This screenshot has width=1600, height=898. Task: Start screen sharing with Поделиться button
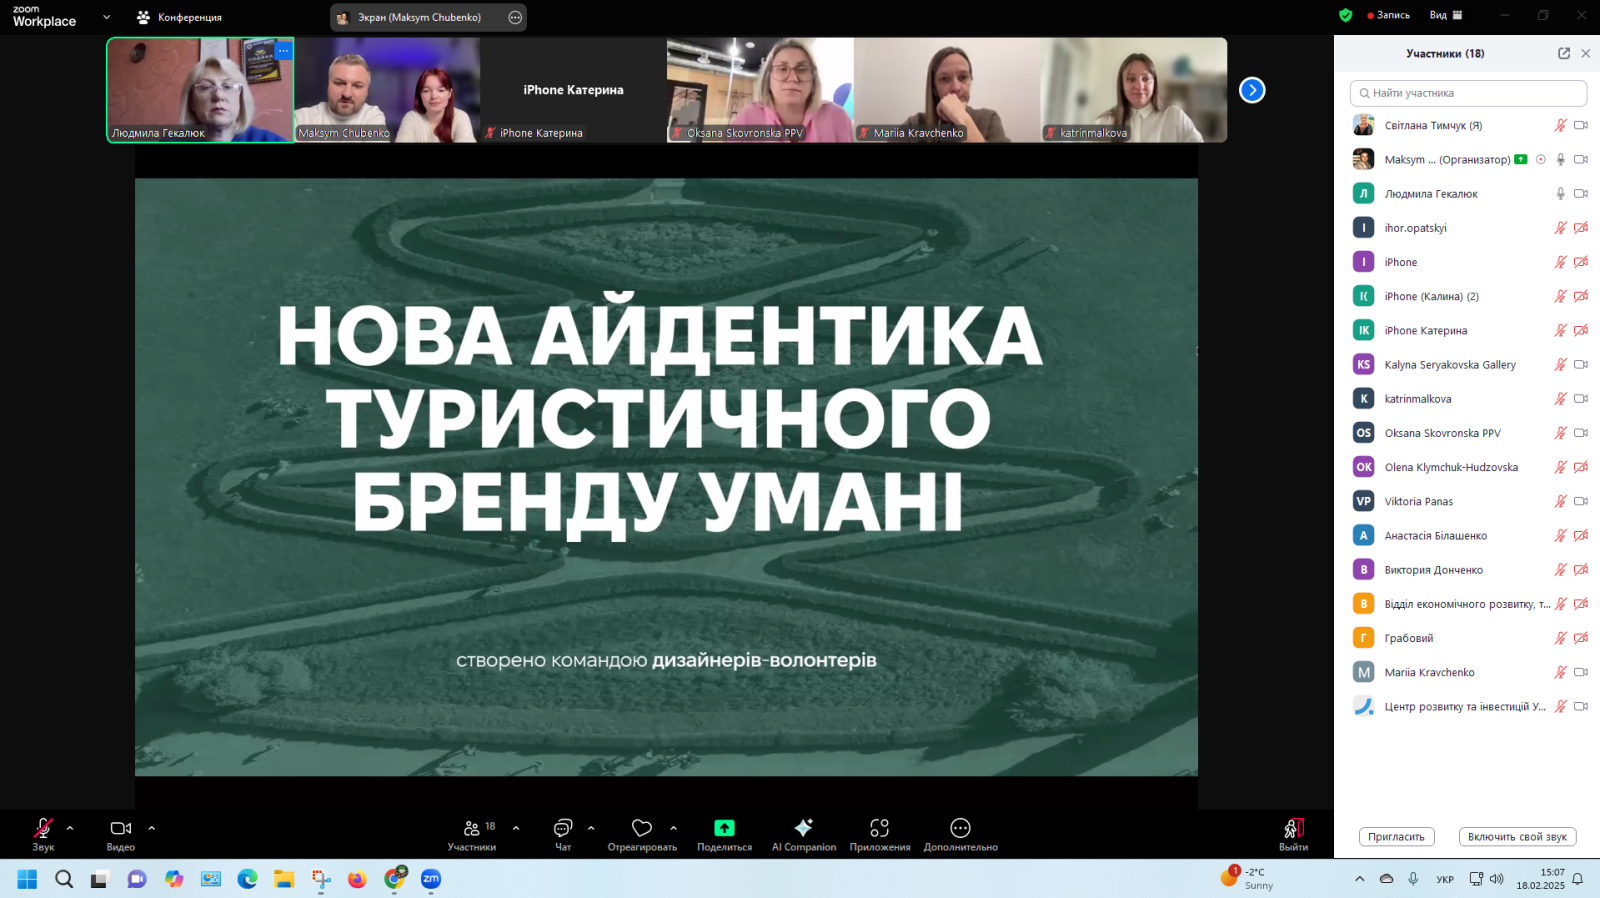coord(724,834)
